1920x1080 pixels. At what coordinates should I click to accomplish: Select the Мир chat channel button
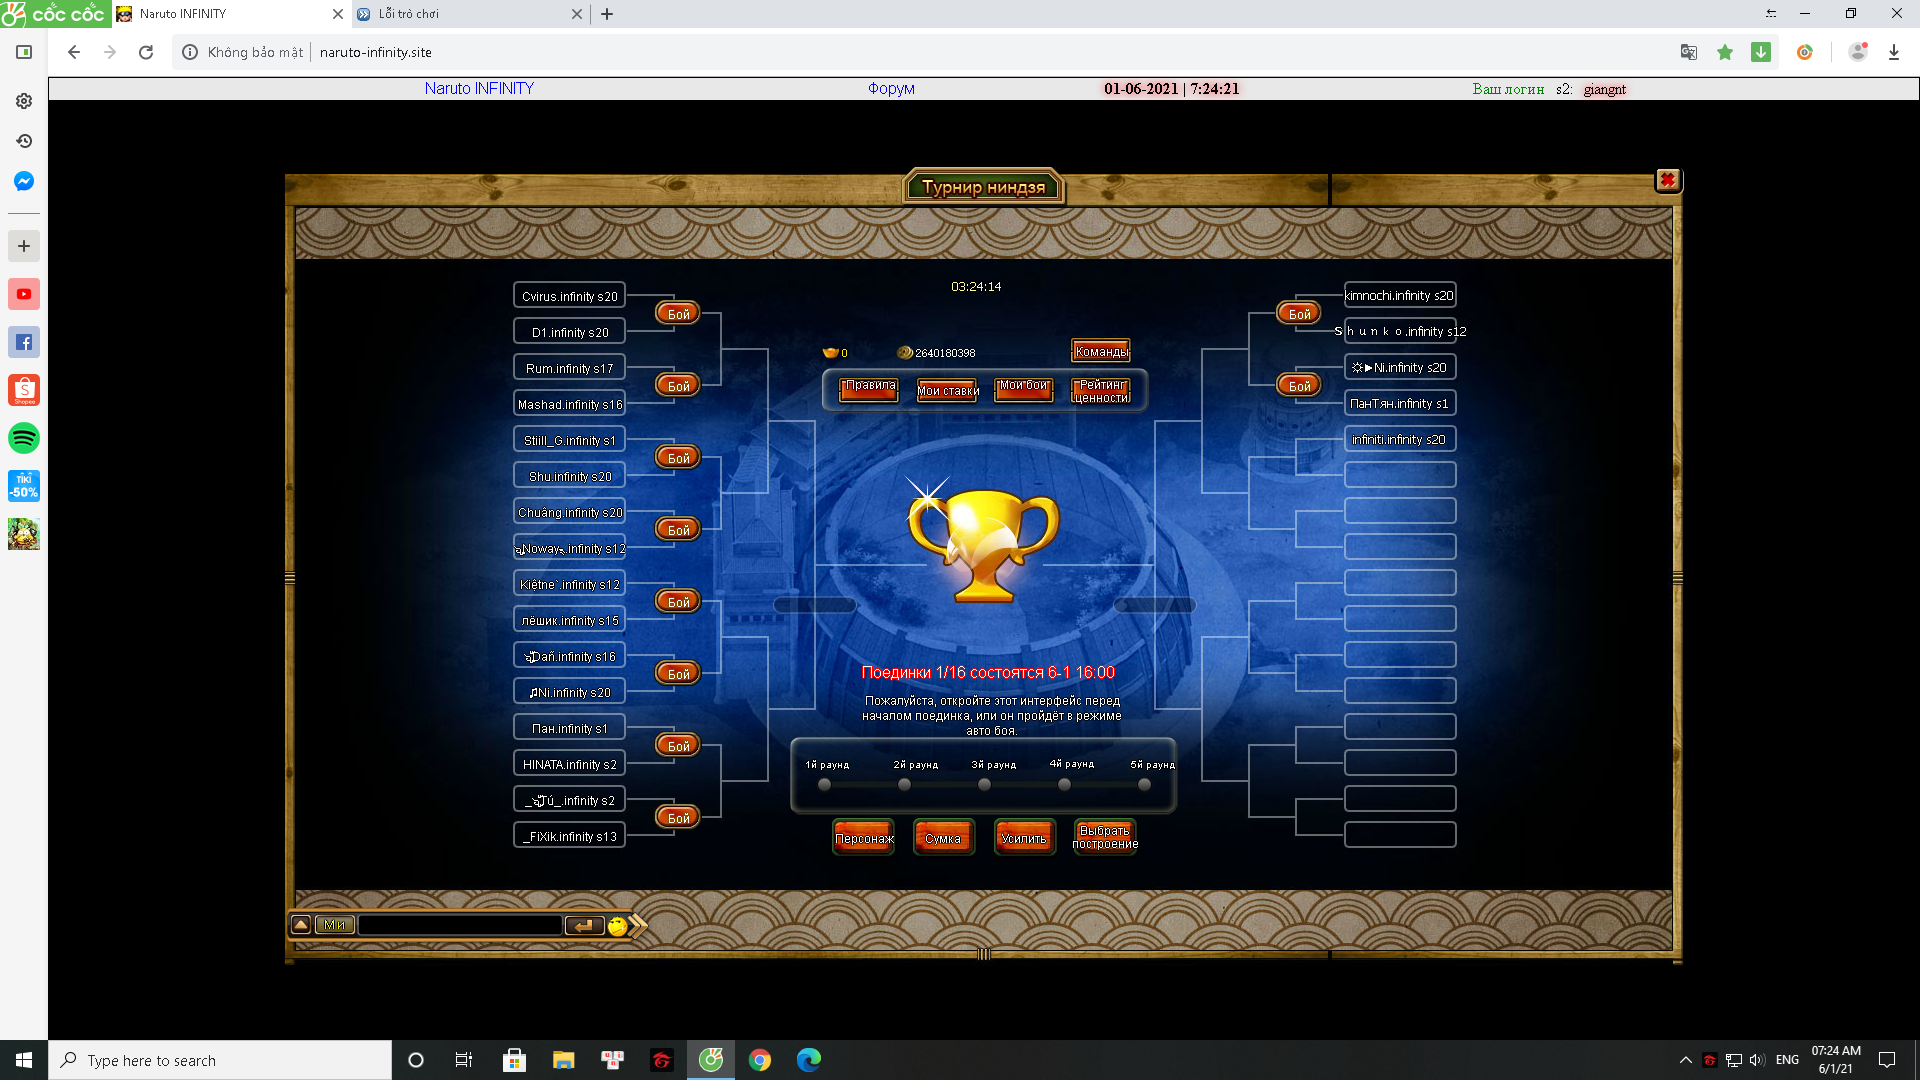coord(334,925)
